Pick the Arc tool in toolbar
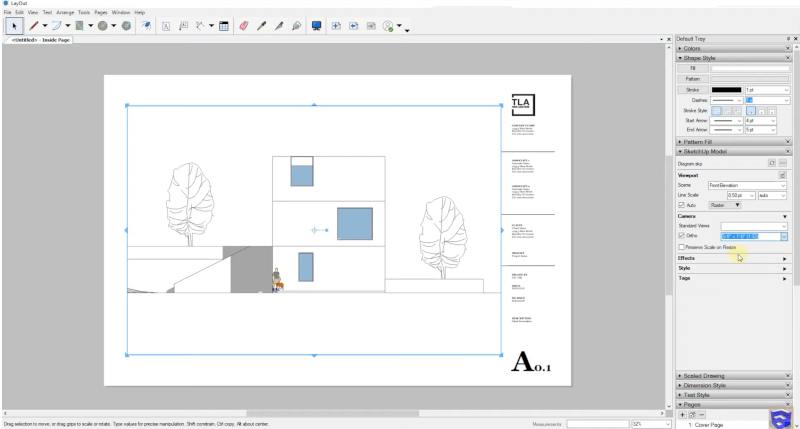The image size is (800, 429). [57, 26]
